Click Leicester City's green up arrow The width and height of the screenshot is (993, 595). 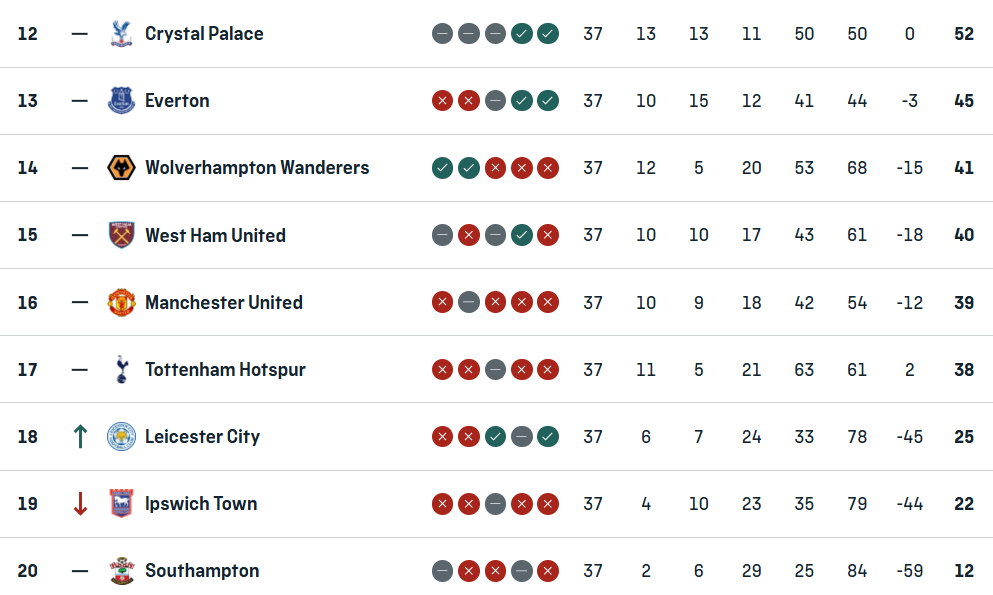tap(80, 436)
